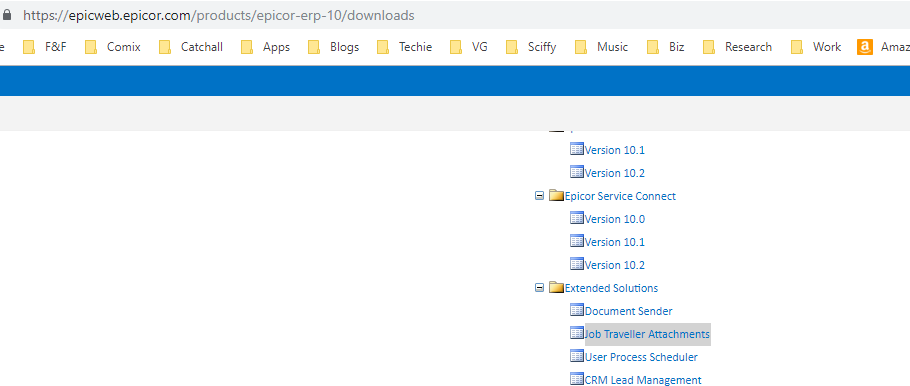Open the Apps bookmarks folder
This screenshot has height=386, width=910.
tap(265, 47)
